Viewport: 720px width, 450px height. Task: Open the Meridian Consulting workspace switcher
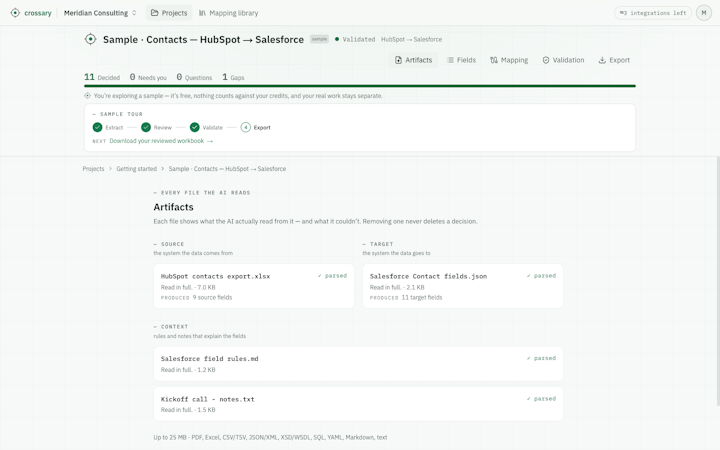pyautogui.click(x=100, y=13)
